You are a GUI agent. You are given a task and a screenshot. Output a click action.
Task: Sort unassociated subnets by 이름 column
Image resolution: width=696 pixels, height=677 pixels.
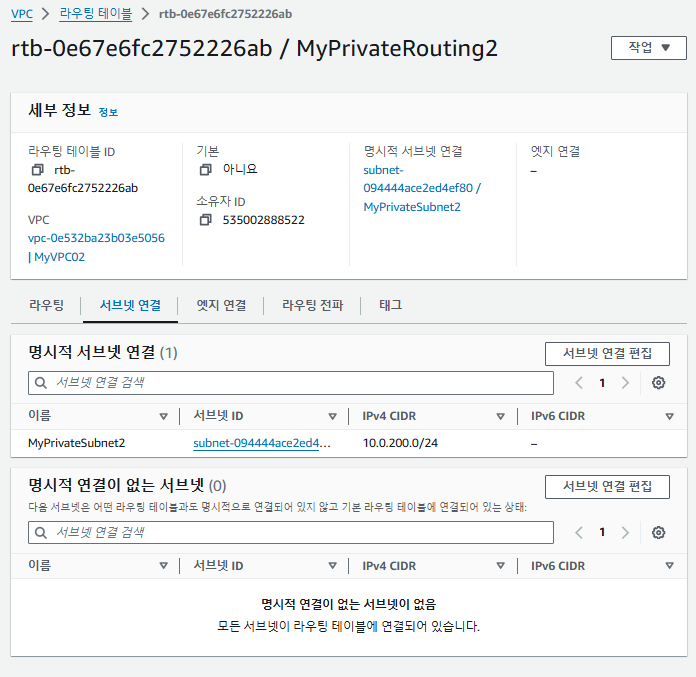[x=163, y=566]
